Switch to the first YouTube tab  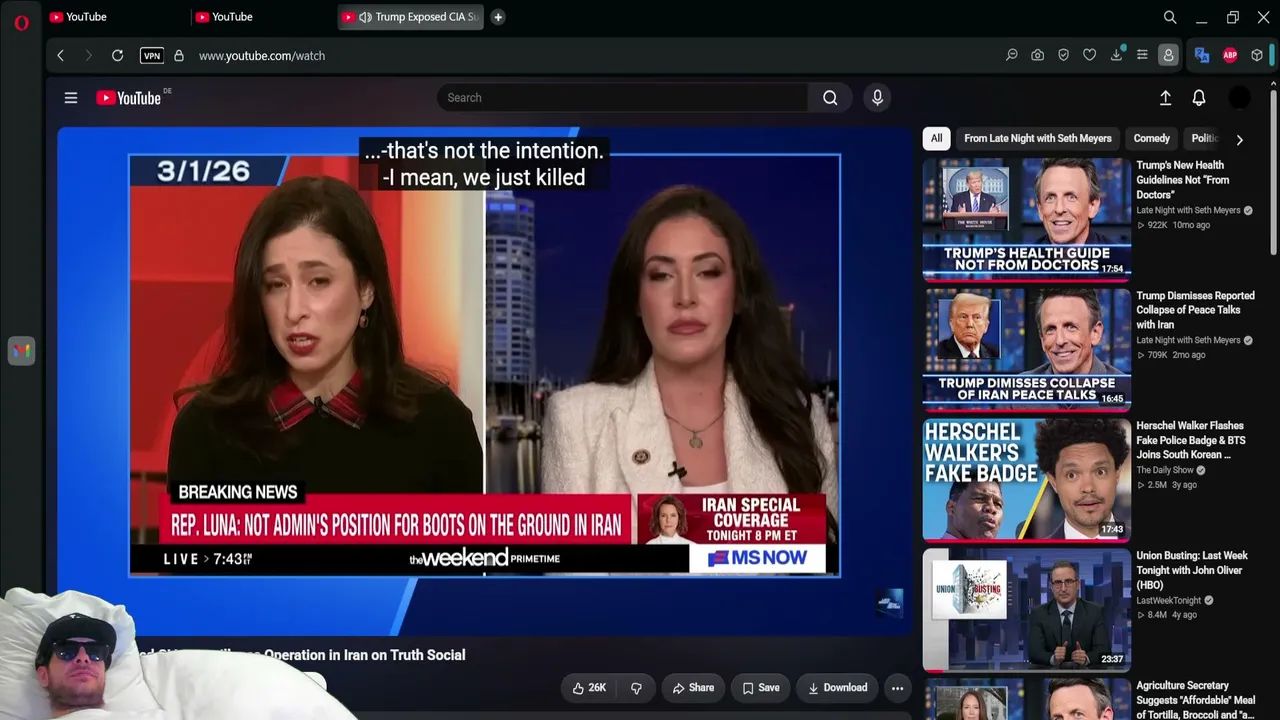click(x=117, y=17)
